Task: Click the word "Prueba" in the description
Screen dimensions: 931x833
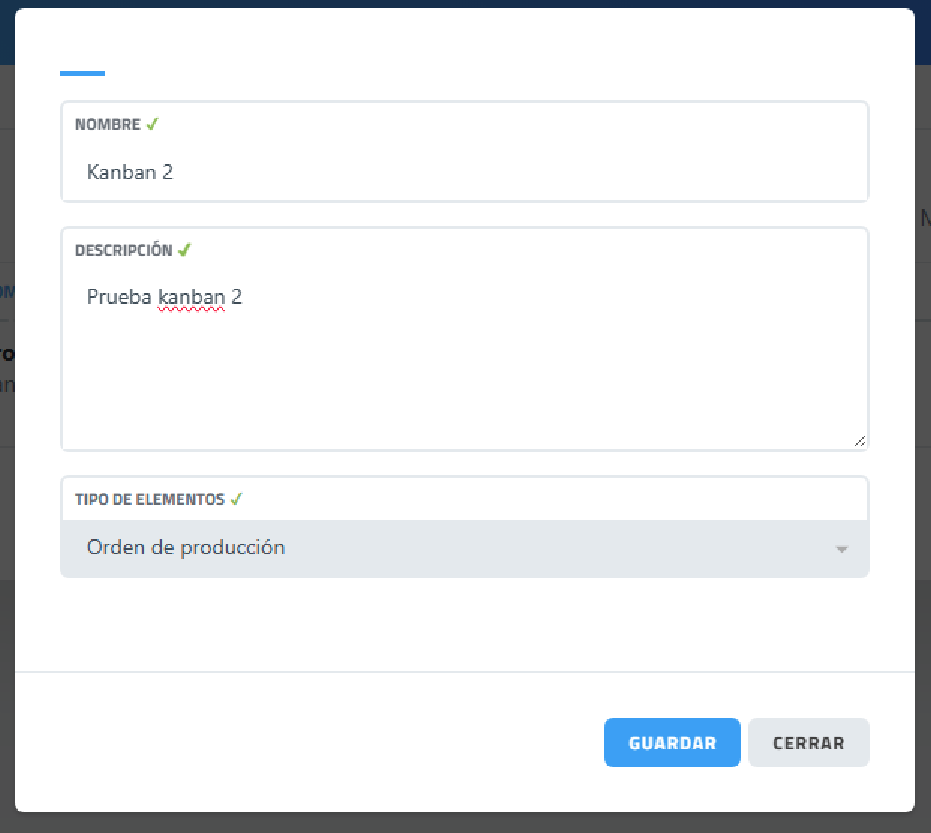Action: tap(120, 297)
